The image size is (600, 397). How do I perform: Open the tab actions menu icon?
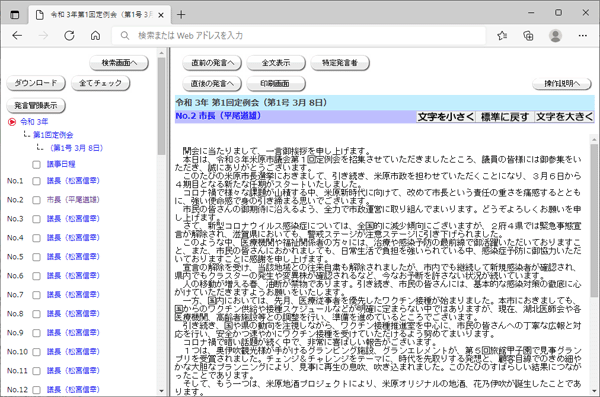(x=15, y=15)
